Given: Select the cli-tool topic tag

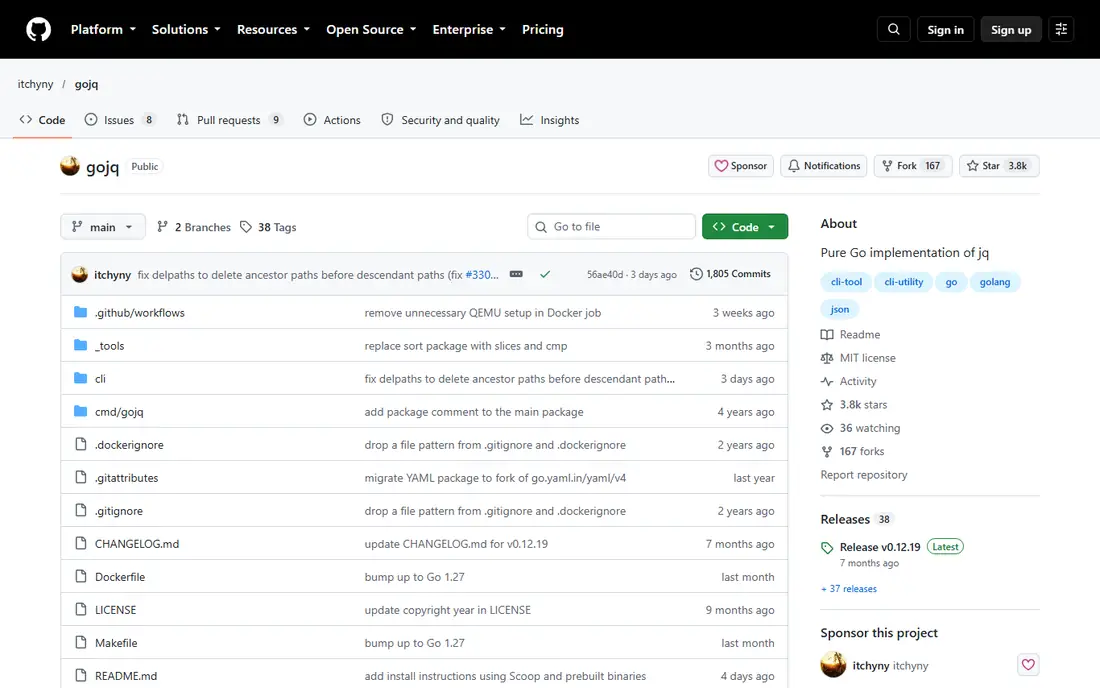Looking at the screenshot, I should [846, 281].
